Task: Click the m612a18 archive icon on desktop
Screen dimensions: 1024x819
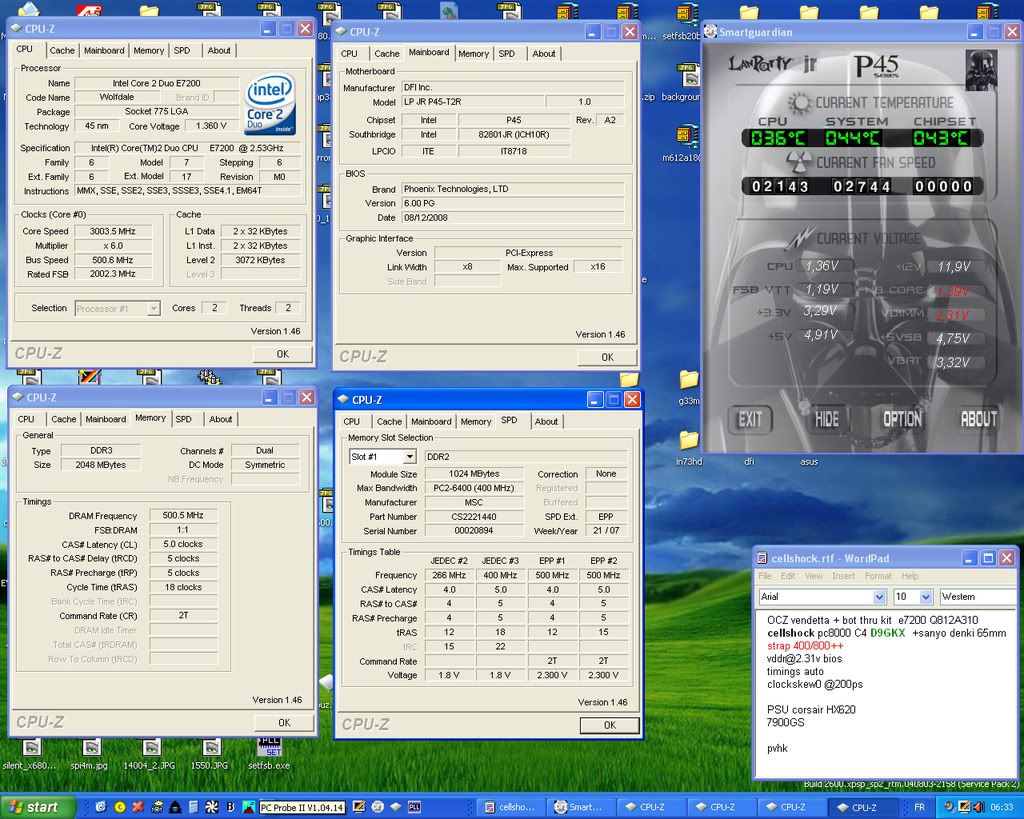Action: point(686,136)
